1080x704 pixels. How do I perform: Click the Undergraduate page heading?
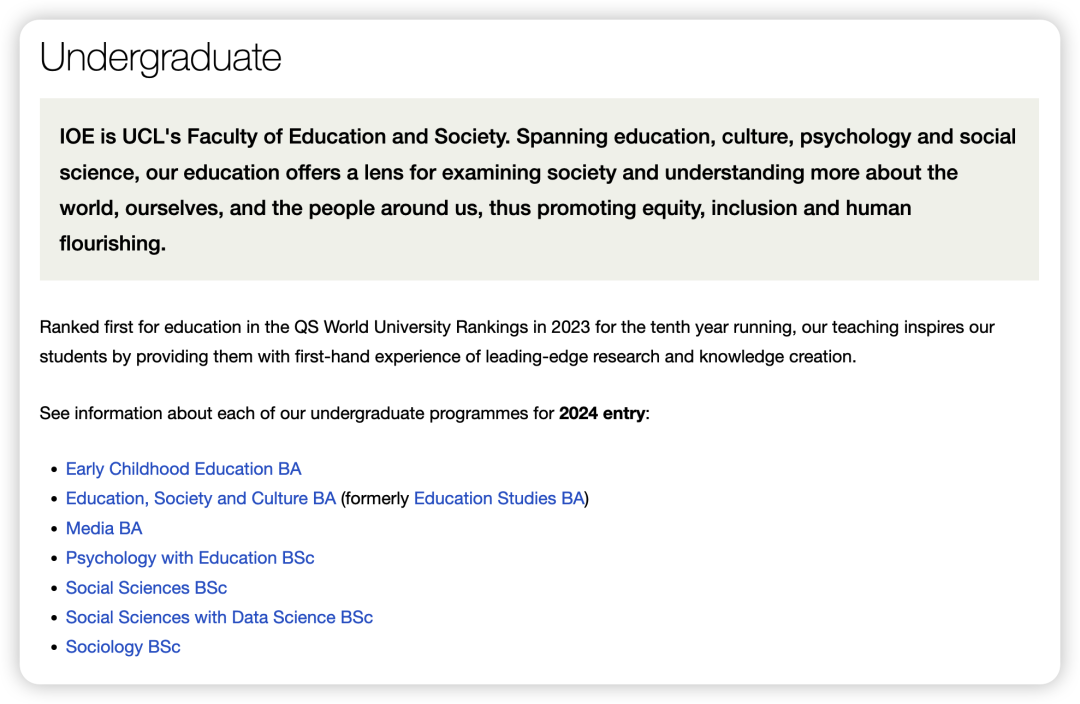(x=160, y=58)
